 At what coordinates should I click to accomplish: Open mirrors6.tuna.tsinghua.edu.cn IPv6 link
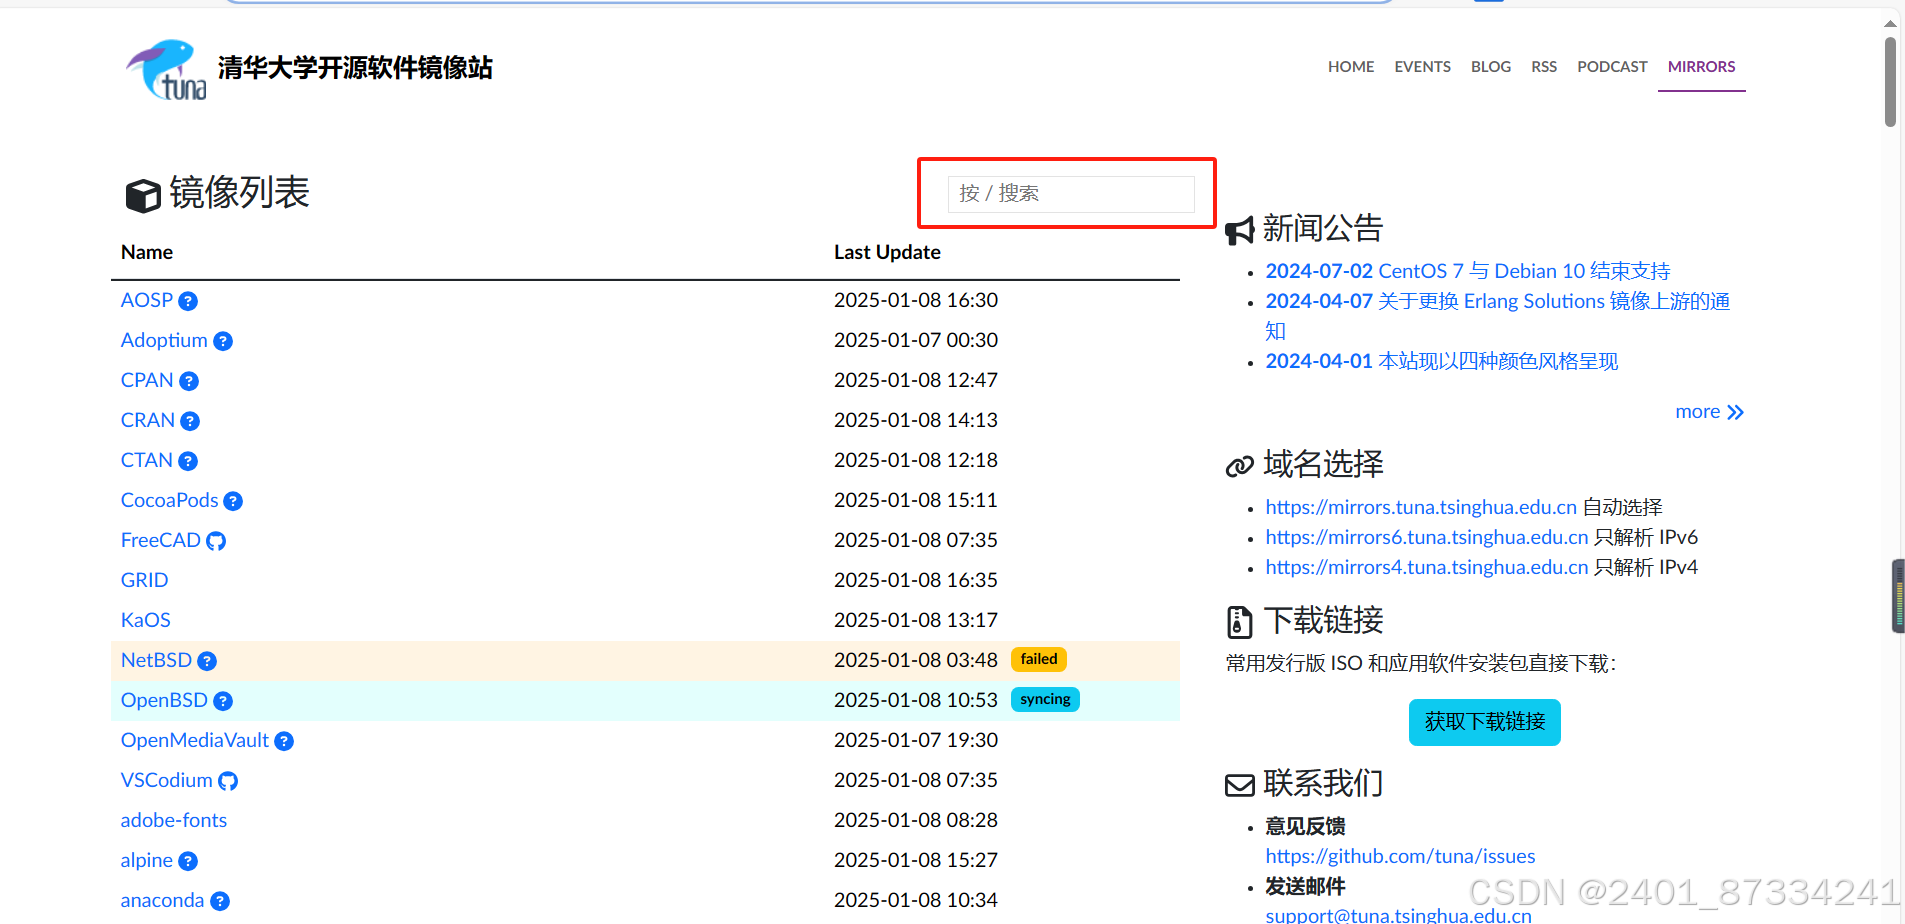[x=1427, y=537]
